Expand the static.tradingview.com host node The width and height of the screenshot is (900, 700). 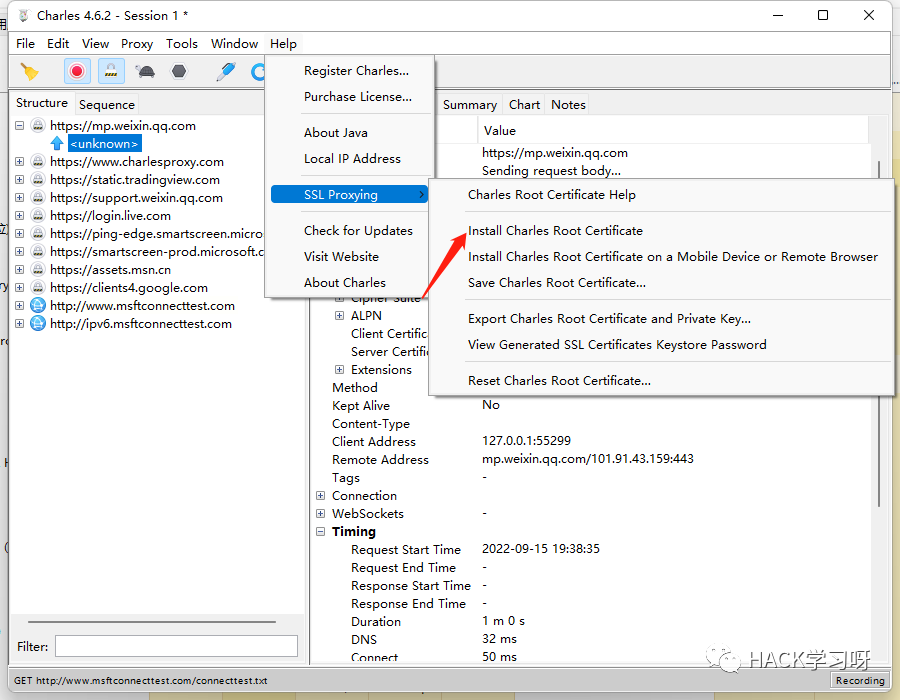20,180
